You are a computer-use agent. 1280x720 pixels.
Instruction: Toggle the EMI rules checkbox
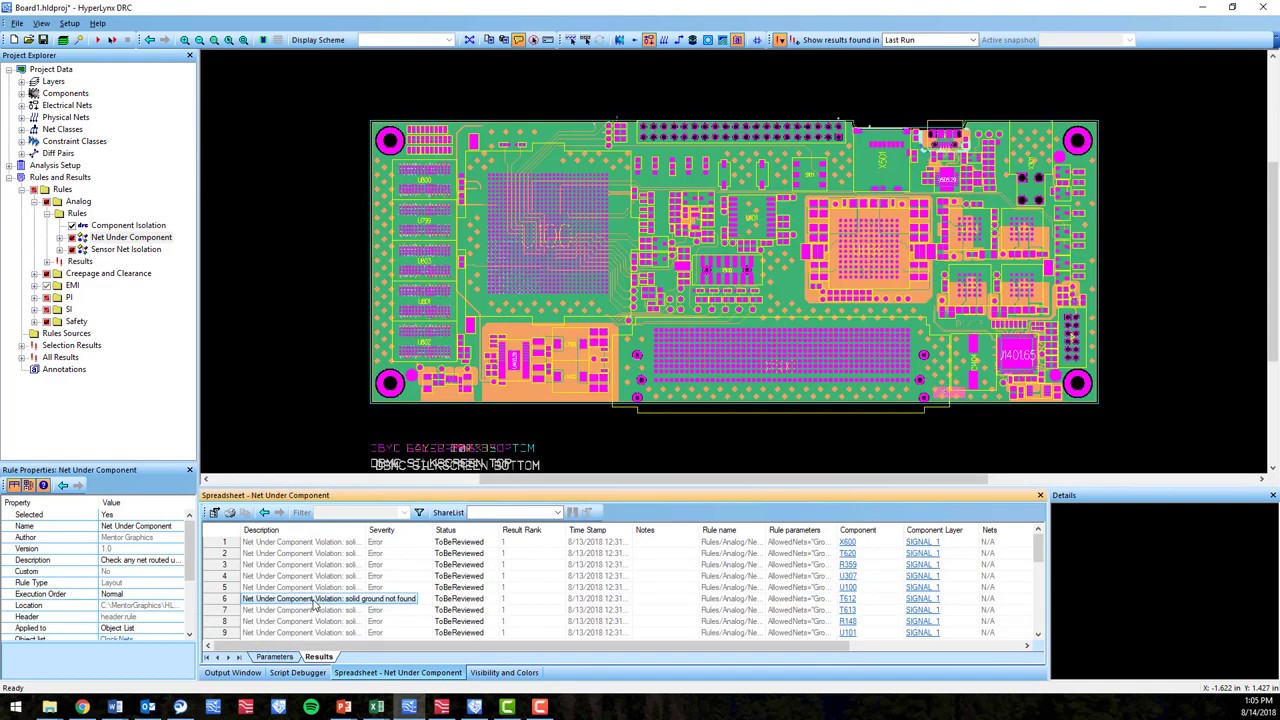tap(46, 285)
